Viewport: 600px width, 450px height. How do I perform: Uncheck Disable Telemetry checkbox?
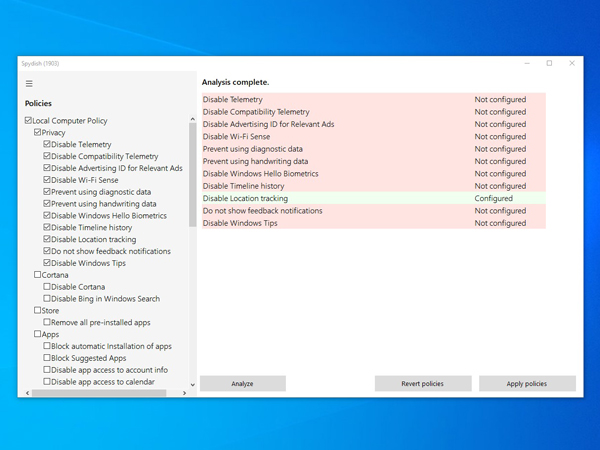click(x=47, y=144)
